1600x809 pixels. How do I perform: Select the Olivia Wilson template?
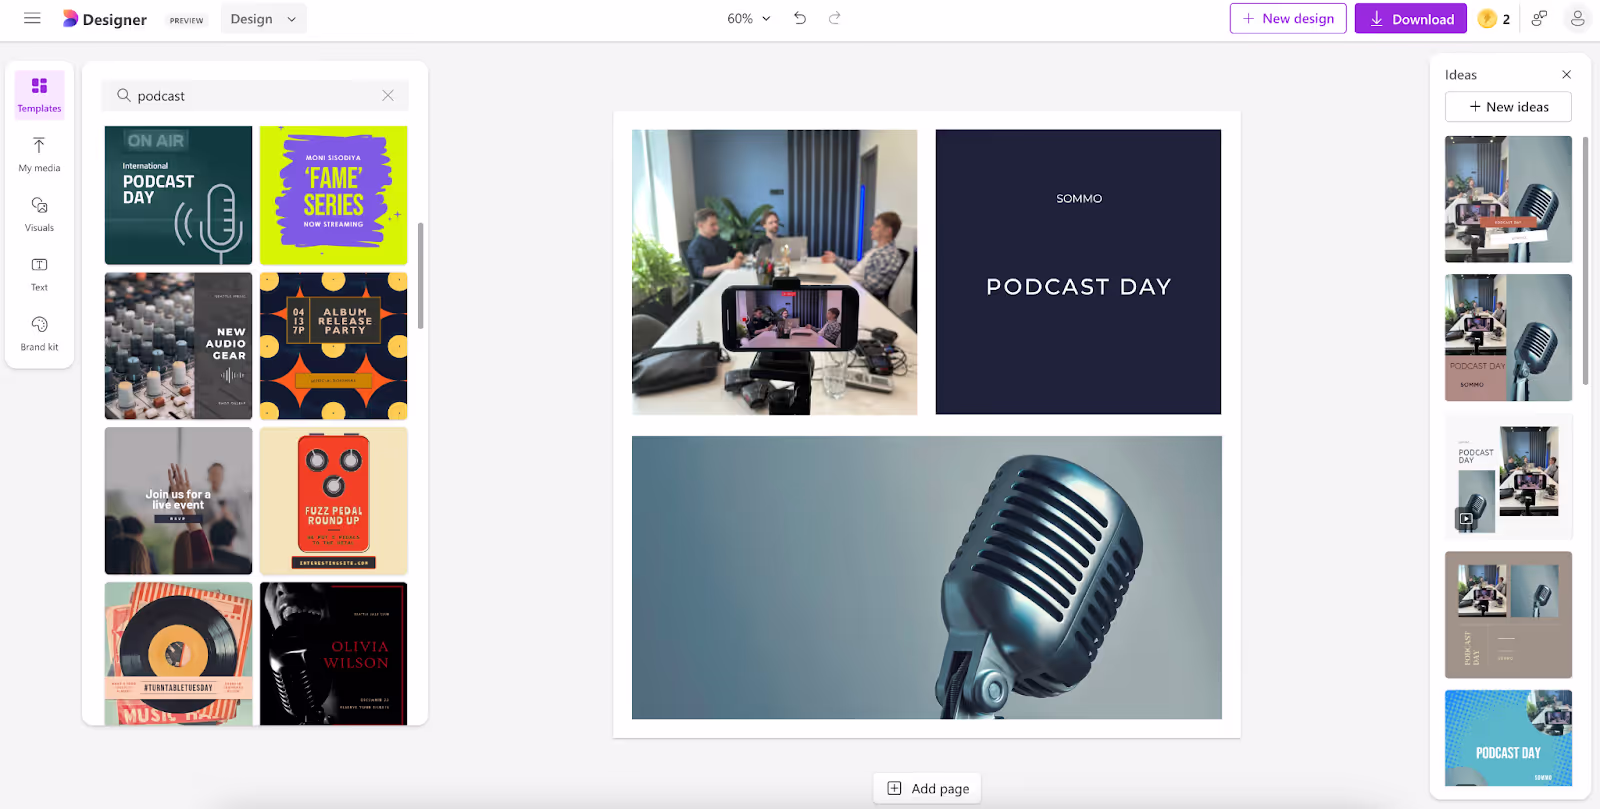click(x=333, y=654)
